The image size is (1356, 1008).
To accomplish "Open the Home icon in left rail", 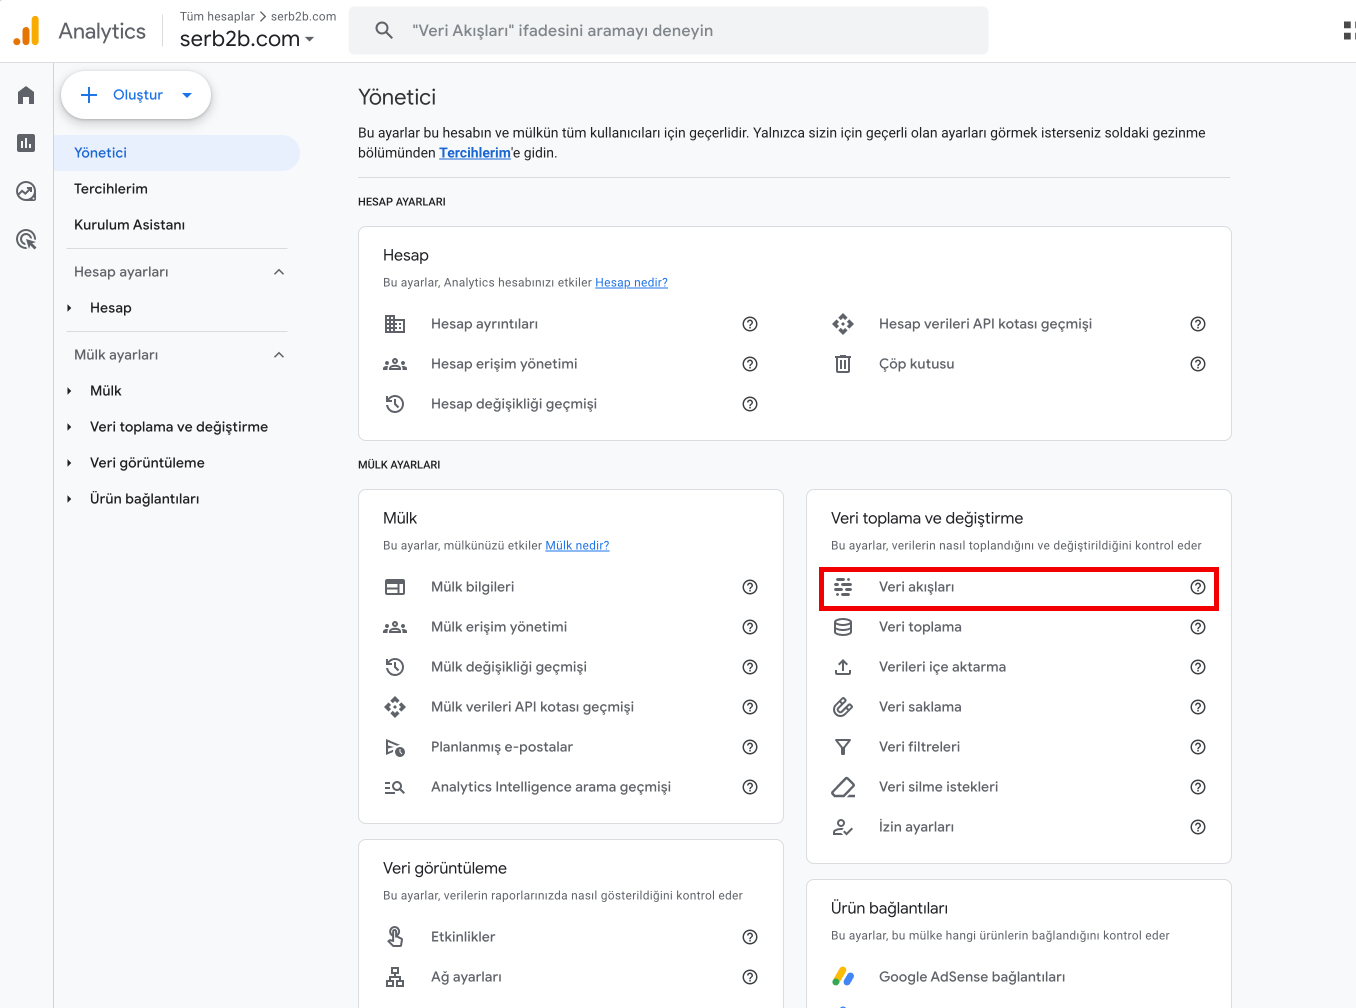I will tap(26, 95).
